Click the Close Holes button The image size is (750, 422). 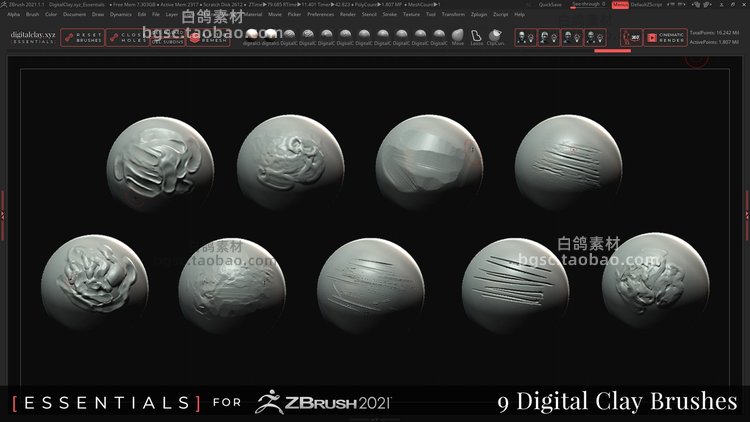128,38
